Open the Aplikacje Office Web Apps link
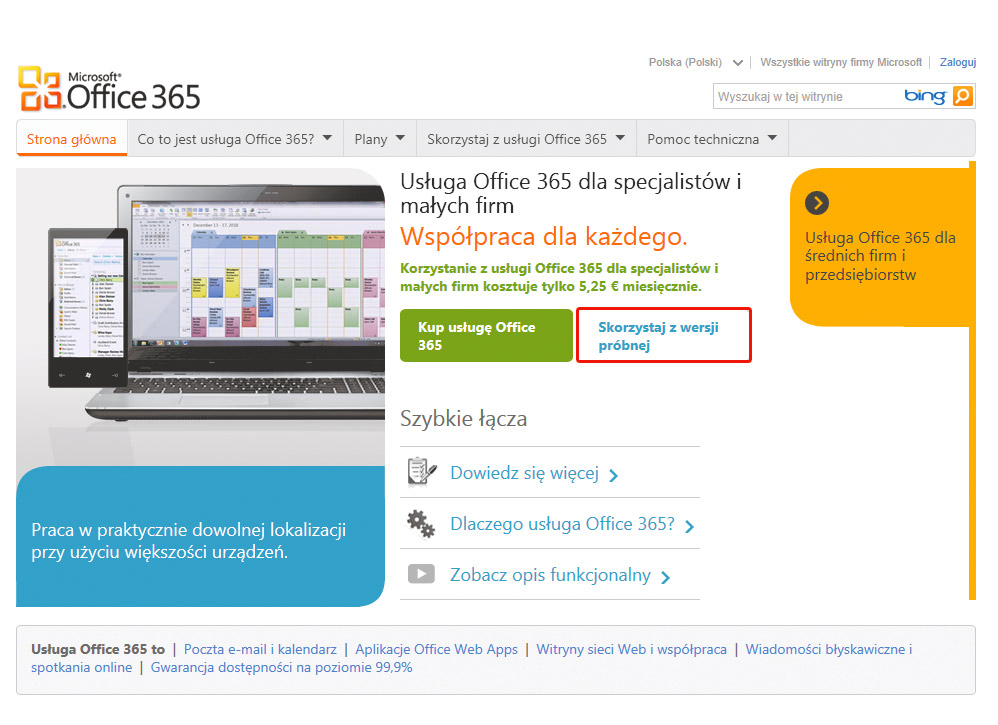This screenshot has width=998, height=725. pos(436,649)
